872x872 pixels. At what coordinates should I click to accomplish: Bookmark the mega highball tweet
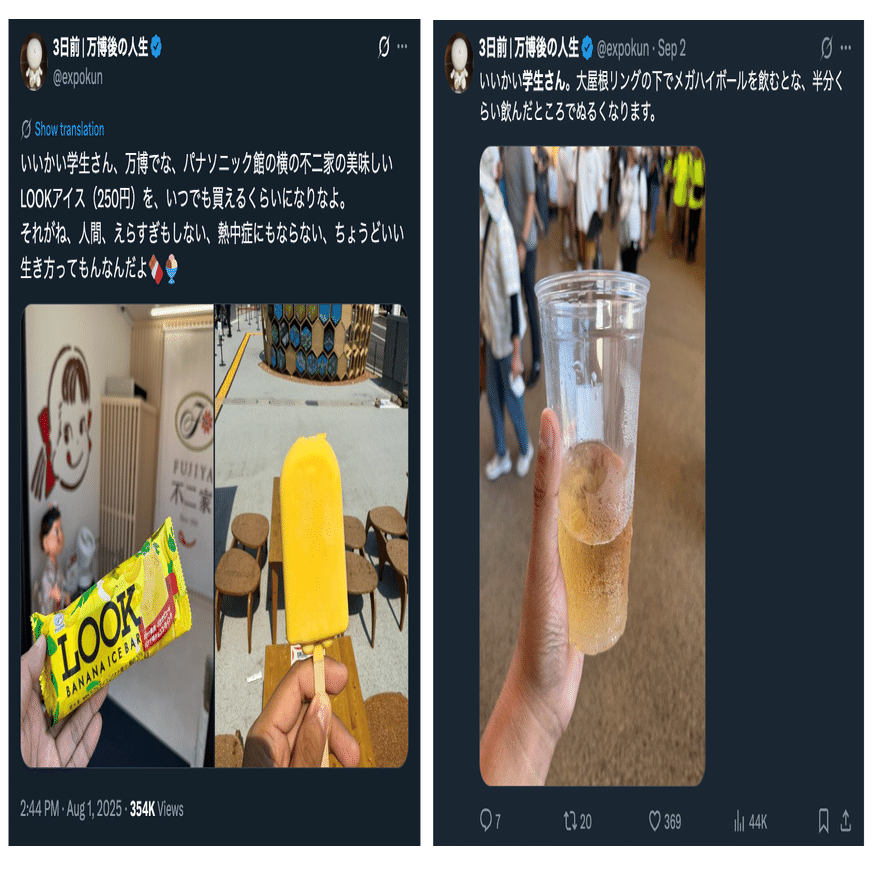pos(824,821)
